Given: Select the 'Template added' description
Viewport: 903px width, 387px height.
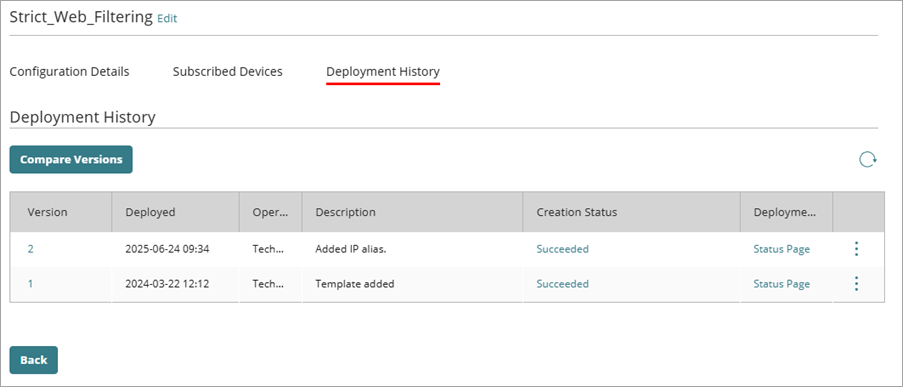Looking at the screenshot, I should (355, 284).
